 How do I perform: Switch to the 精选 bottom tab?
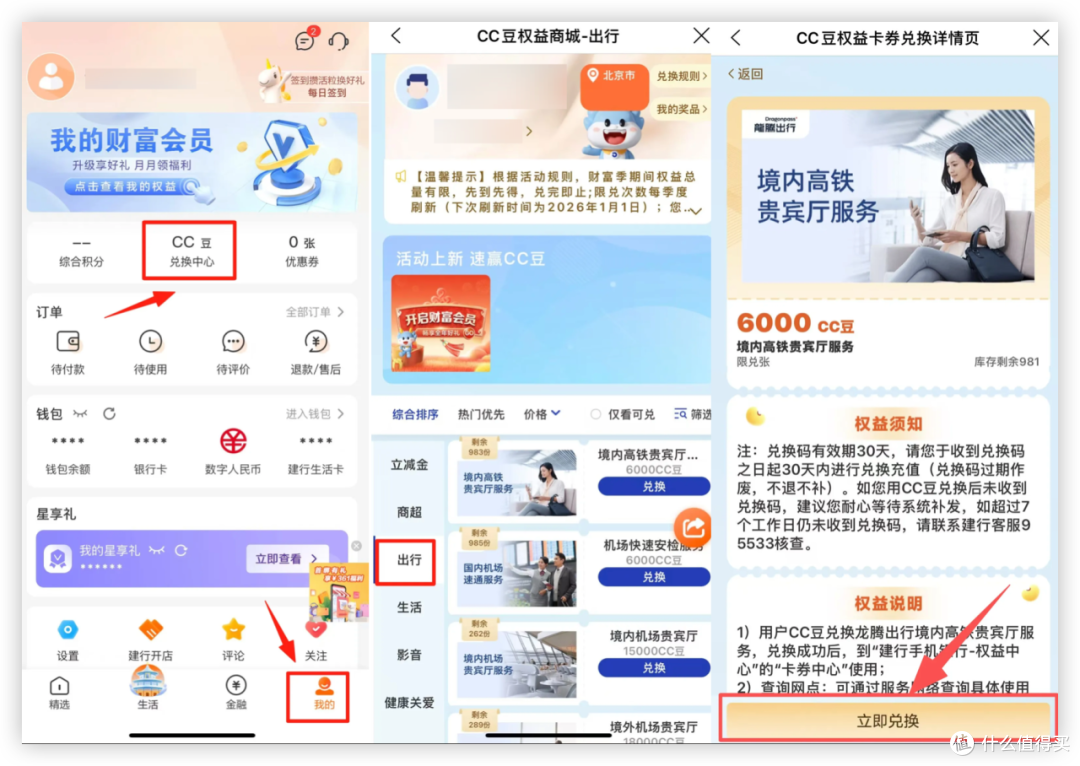coord(59,692)
